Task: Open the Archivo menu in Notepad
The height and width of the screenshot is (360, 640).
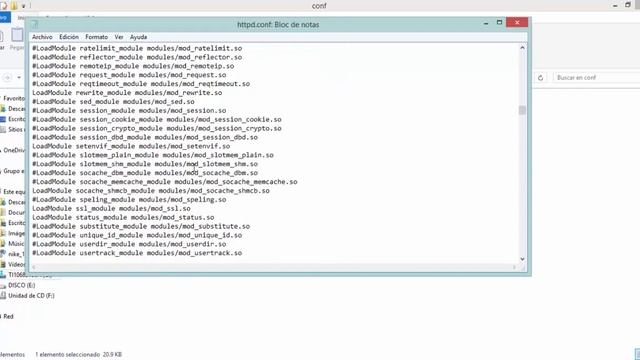Action: click(42, 37)
